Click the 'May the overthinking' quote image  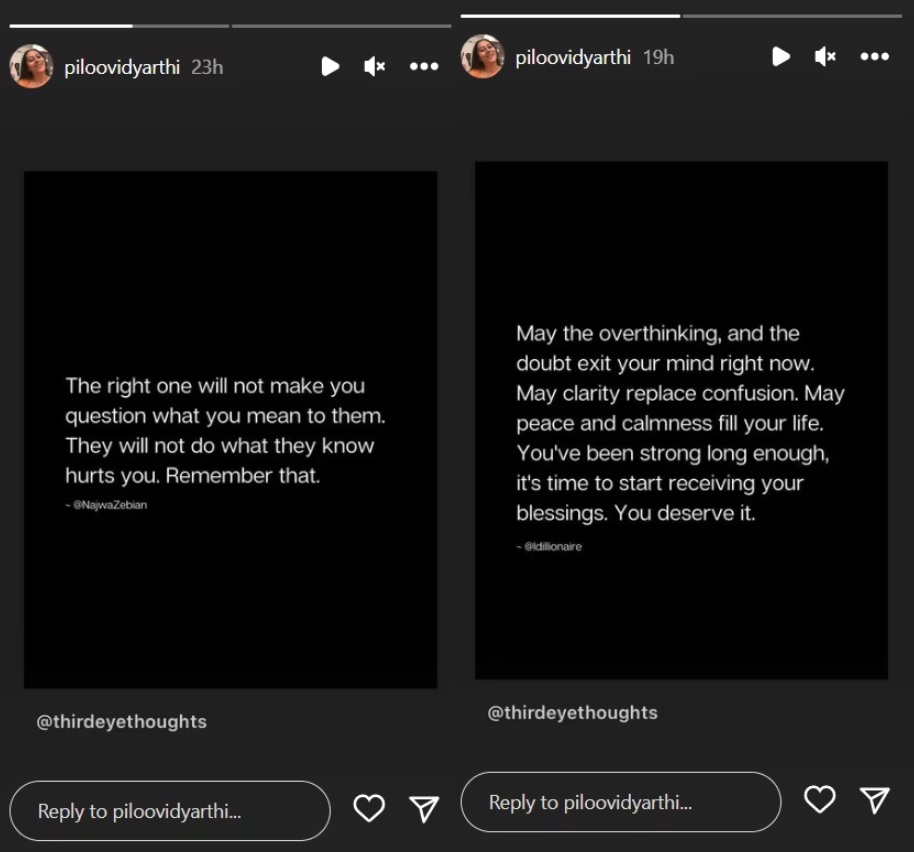coord(681,420)
